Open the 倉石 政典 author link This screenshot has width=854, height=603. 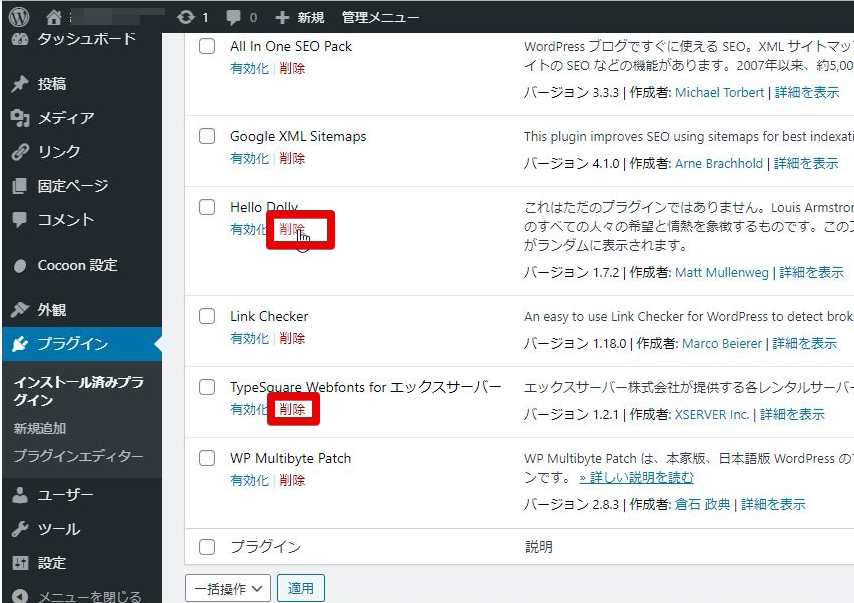point(703,504)
